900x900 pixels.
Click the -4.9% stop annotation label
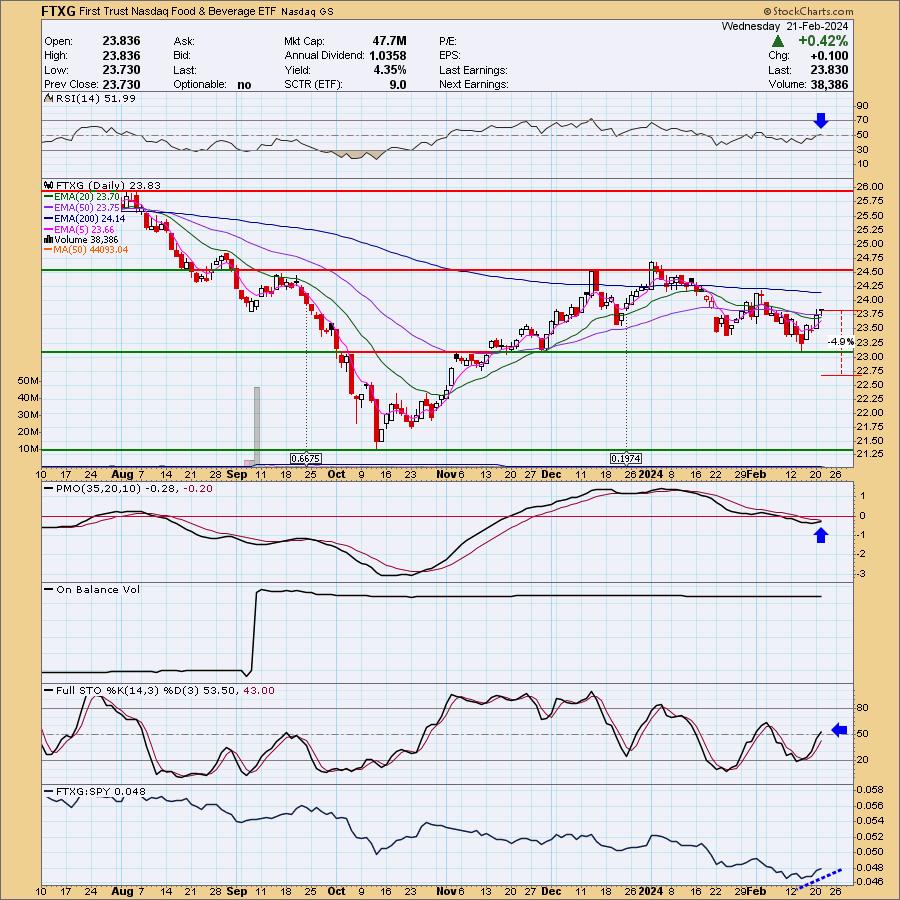pyautogui.click(x=841, y=342)
